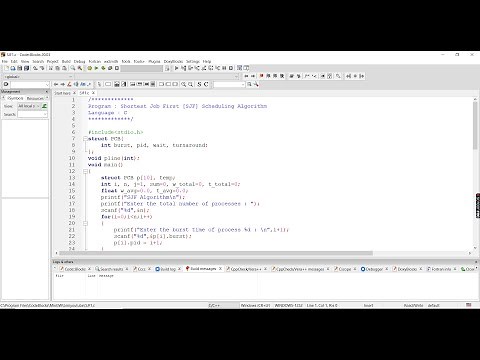Image resolution: width=480 pixels, height=360 pixels.
Task: Click WINDOWS-1252 encoding in status bar
Action: click(289, 305)
